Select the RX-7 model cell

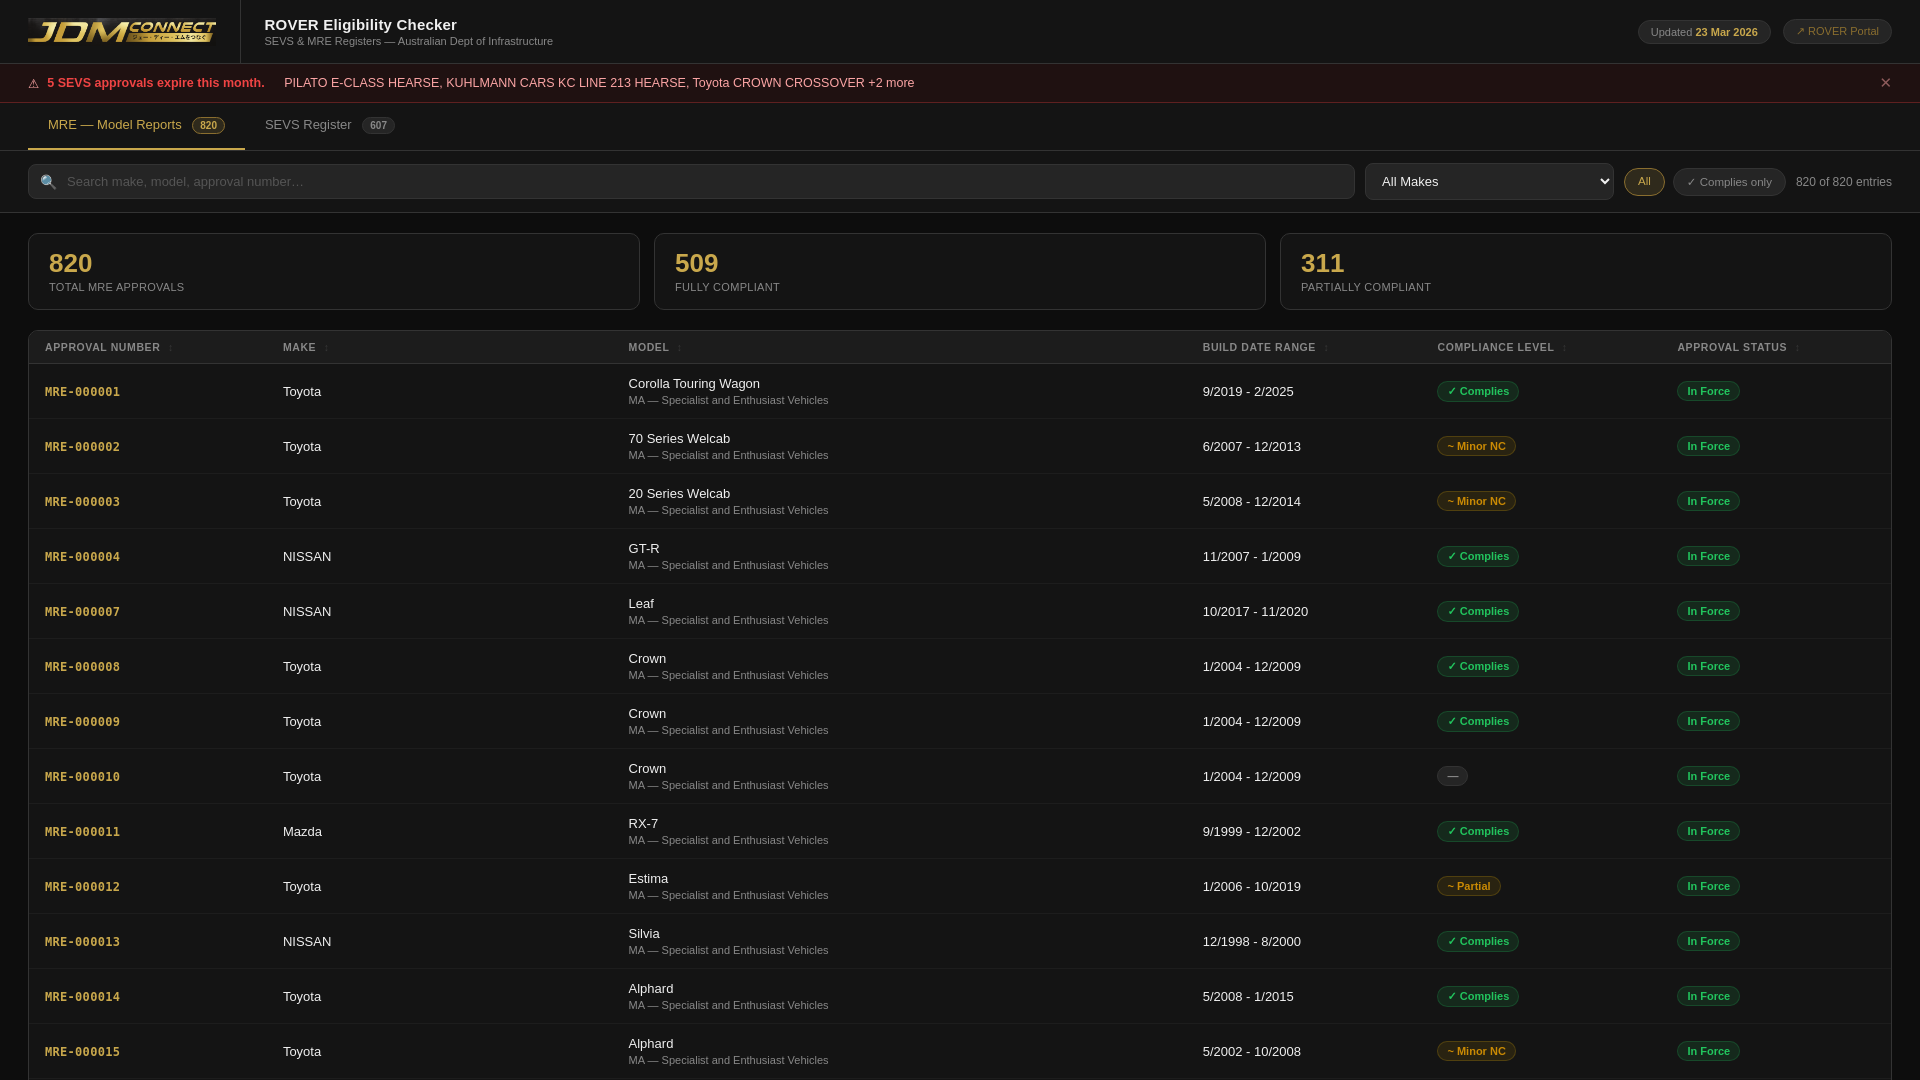coord(728,832)
